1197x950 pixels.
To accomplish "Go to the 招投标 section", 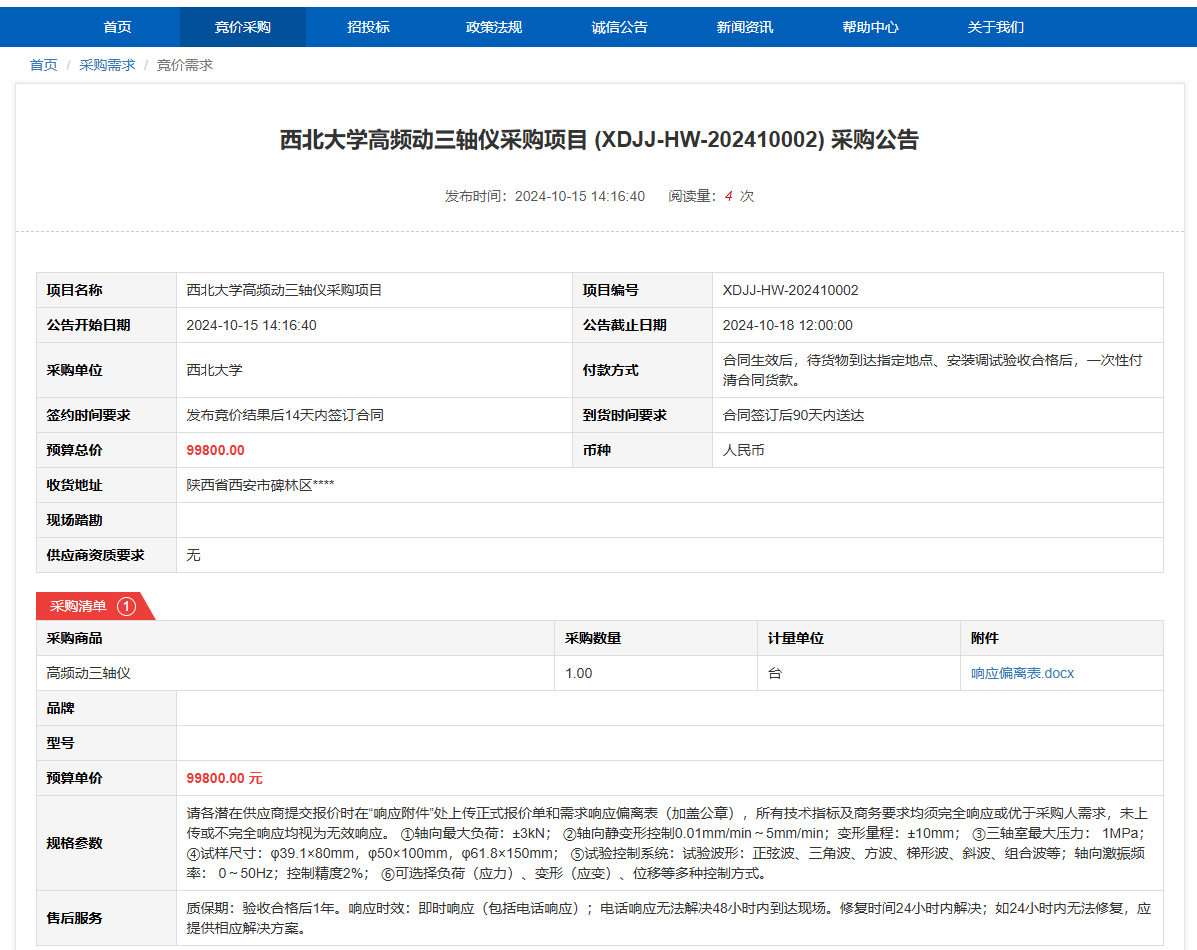I will pyautogui.click(x=368, y=27).
